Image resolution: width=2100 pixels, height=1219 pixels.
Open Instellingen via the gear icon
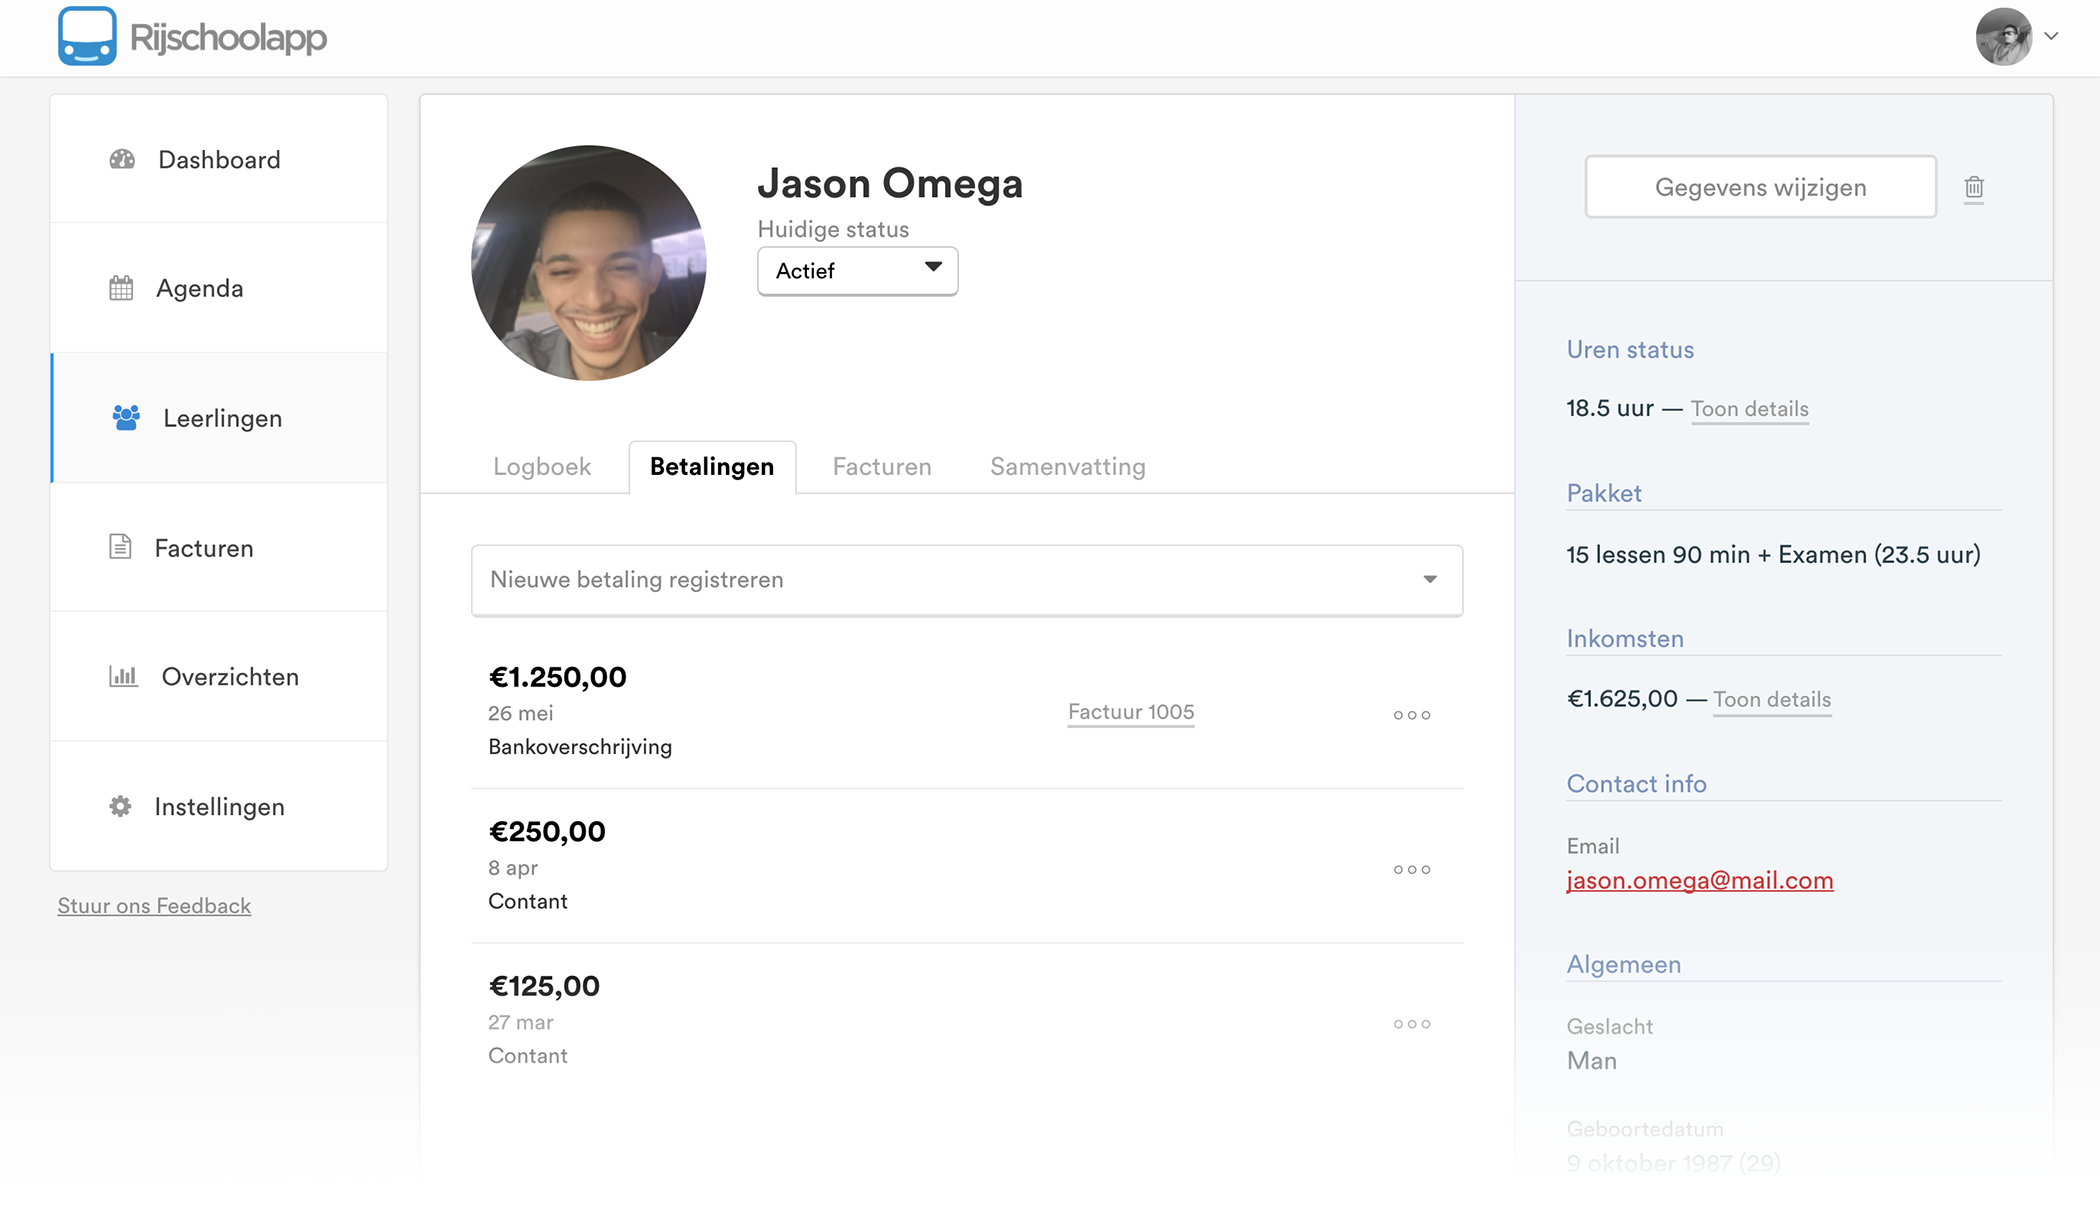[x=121, y=806]
